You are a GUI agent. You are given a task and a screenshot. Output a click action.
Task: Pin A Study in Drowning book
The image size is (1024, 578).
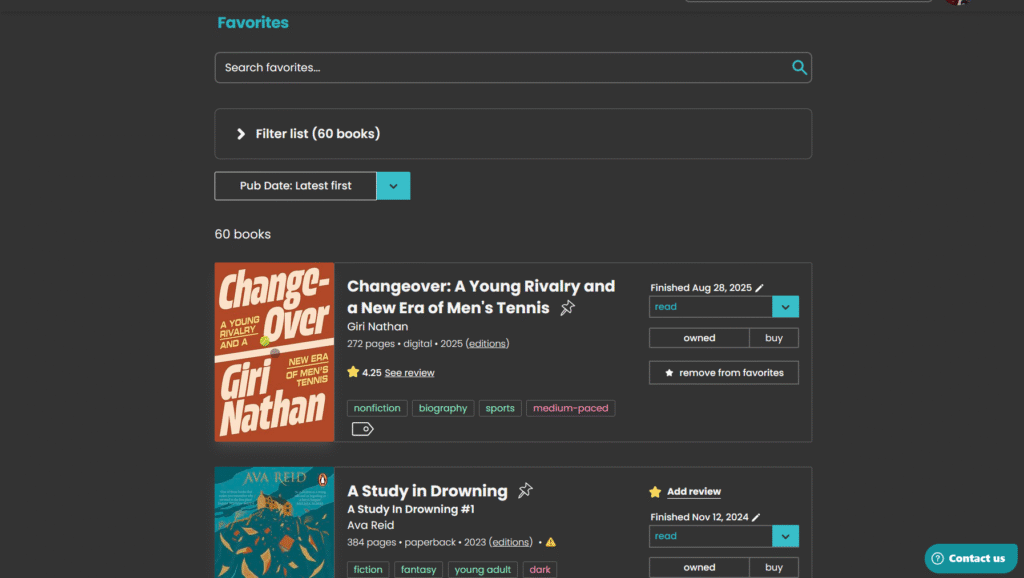tap(525, 491)
